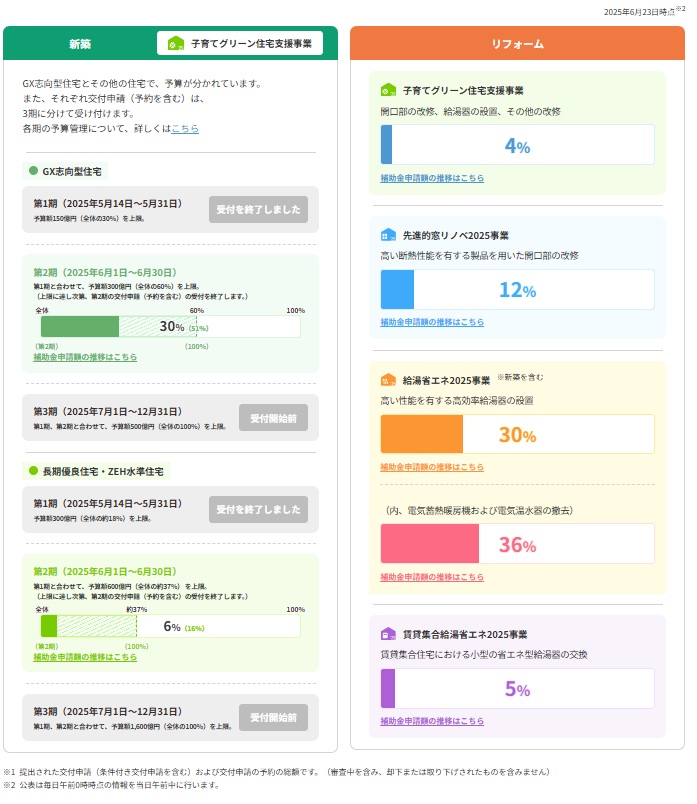Click green house icon in 新築 header badge

click(x=176, y=44)
